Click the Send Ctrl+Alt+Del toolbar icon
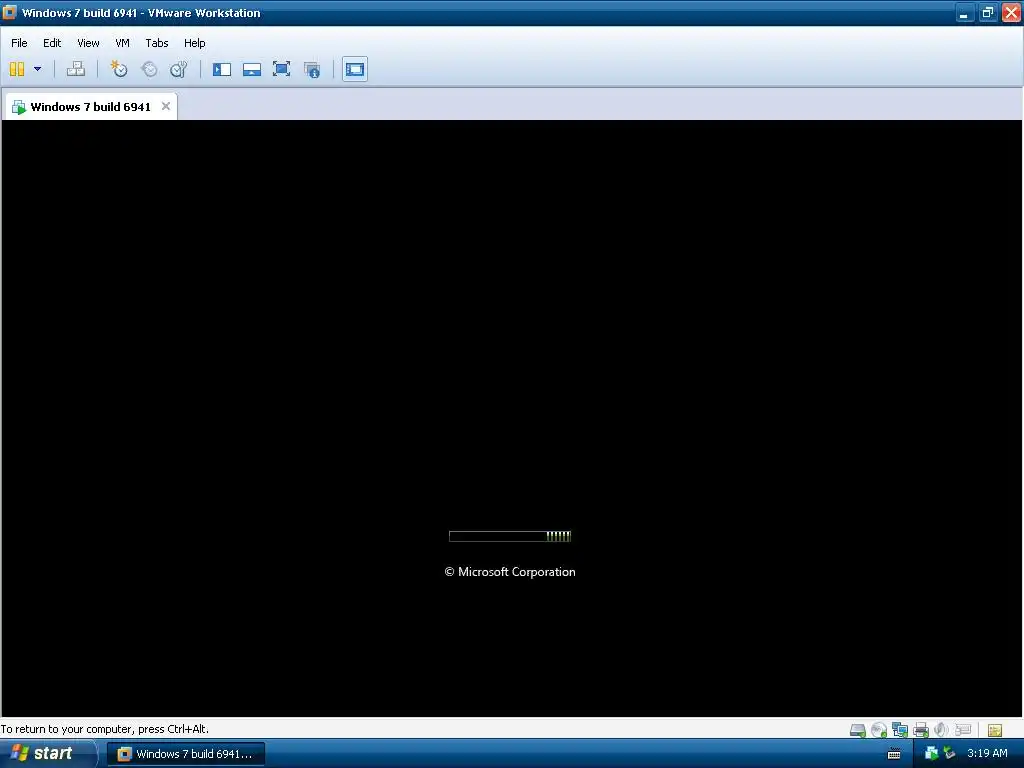 coord(76,69)
